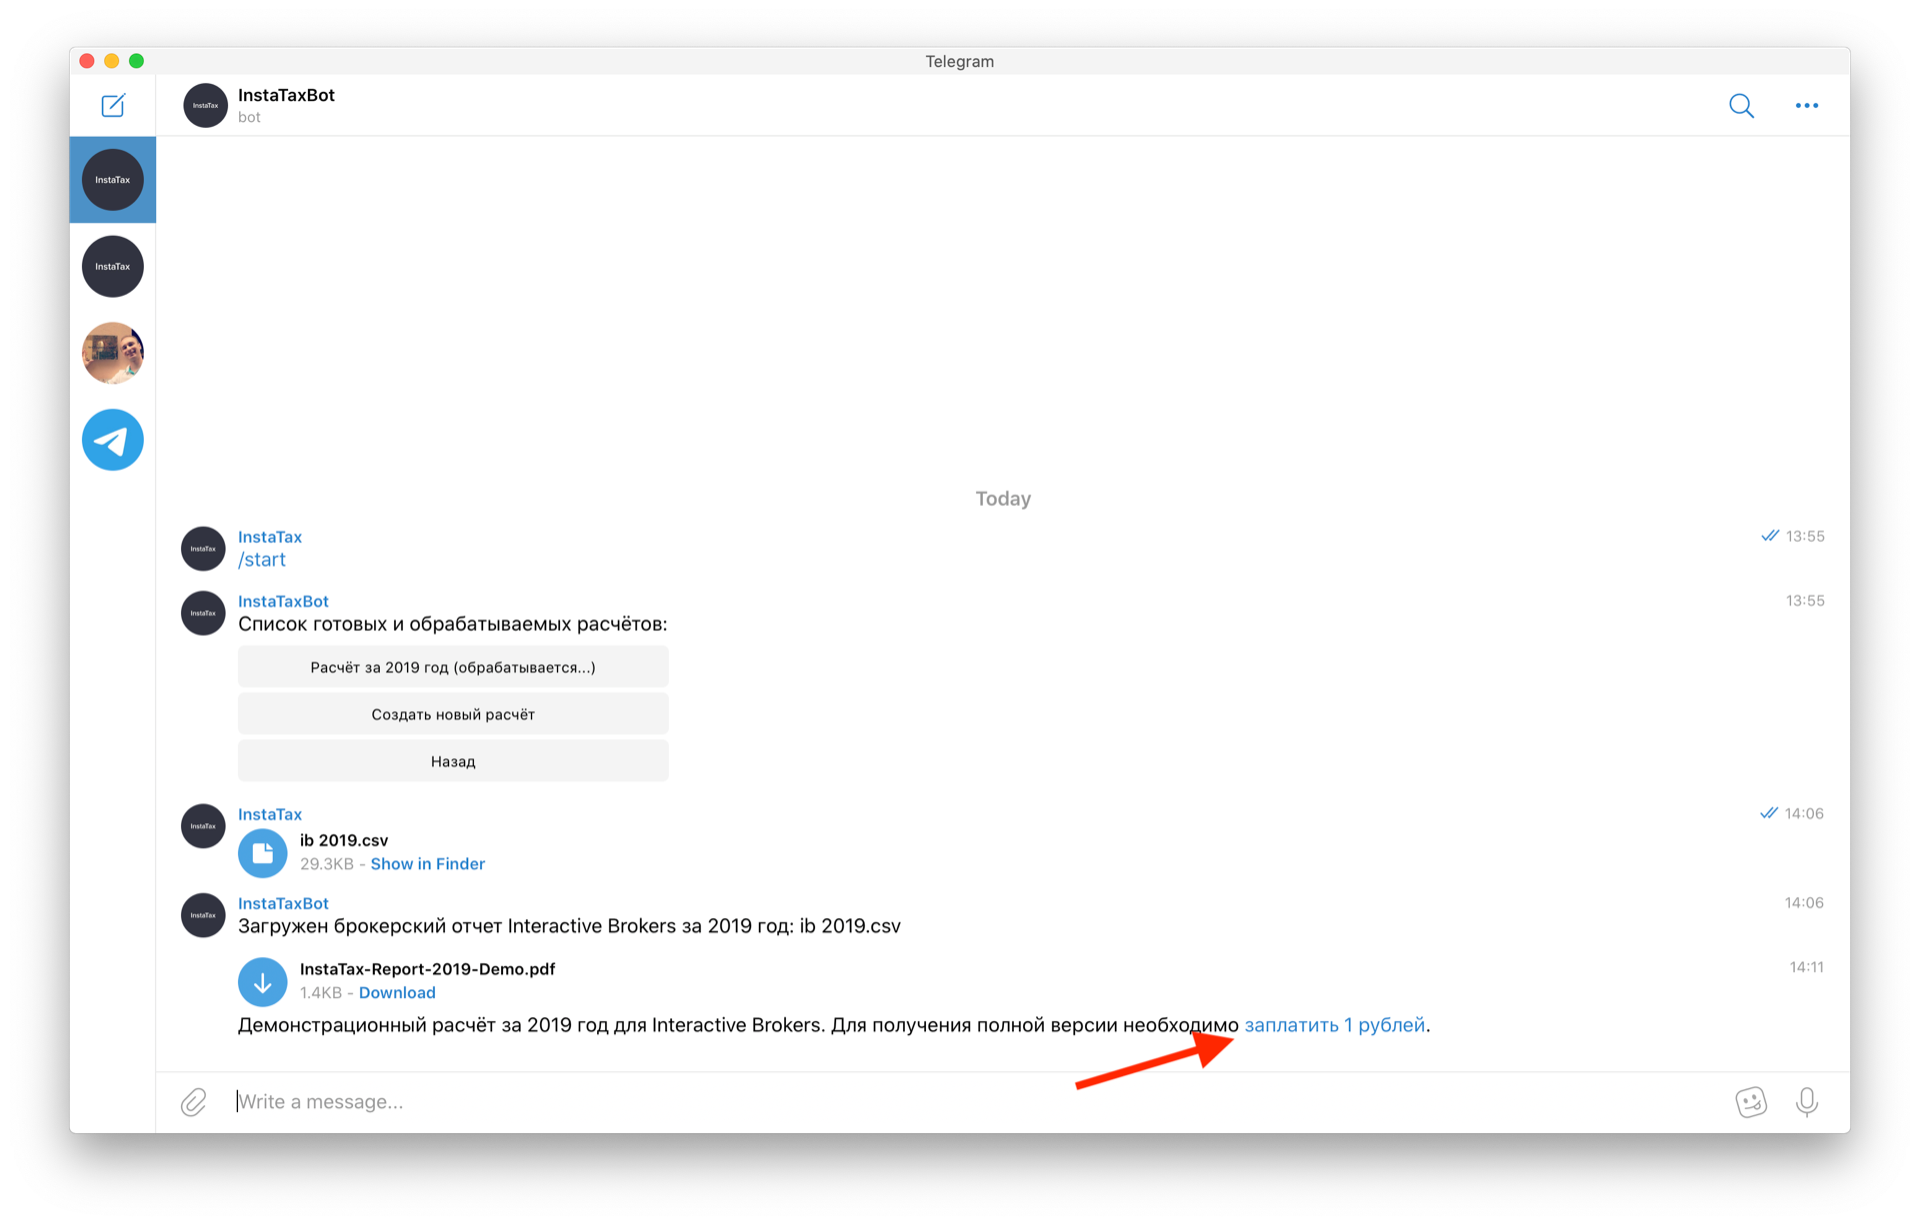1920x1225 pixels.
Task: Click the "Download" link for PDF
Action: coord(397,993)
